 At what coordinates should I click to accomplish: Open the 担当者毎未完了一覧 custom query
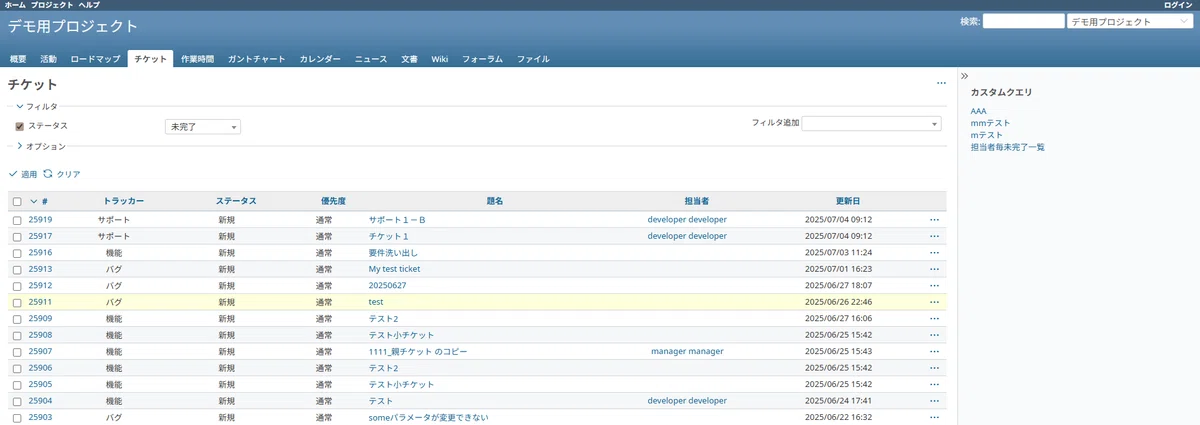click(1007, 147)
